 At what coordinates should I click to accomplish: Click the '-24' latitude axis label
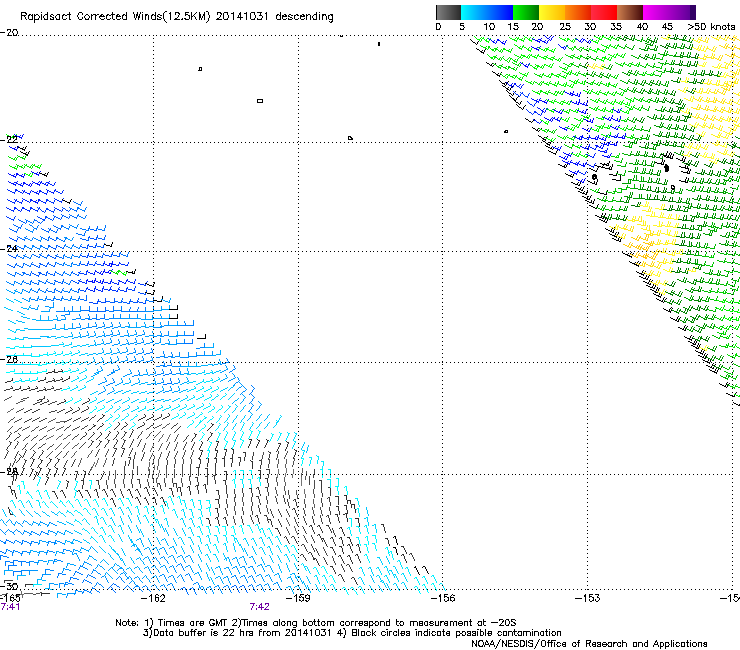click(9, 249)
